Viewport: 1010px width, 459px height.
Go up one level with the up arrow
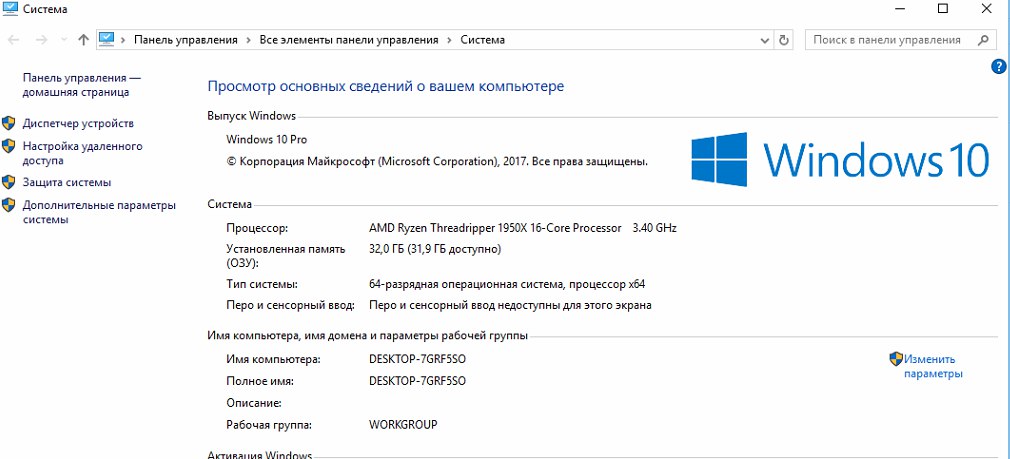(x=83, y=40)
